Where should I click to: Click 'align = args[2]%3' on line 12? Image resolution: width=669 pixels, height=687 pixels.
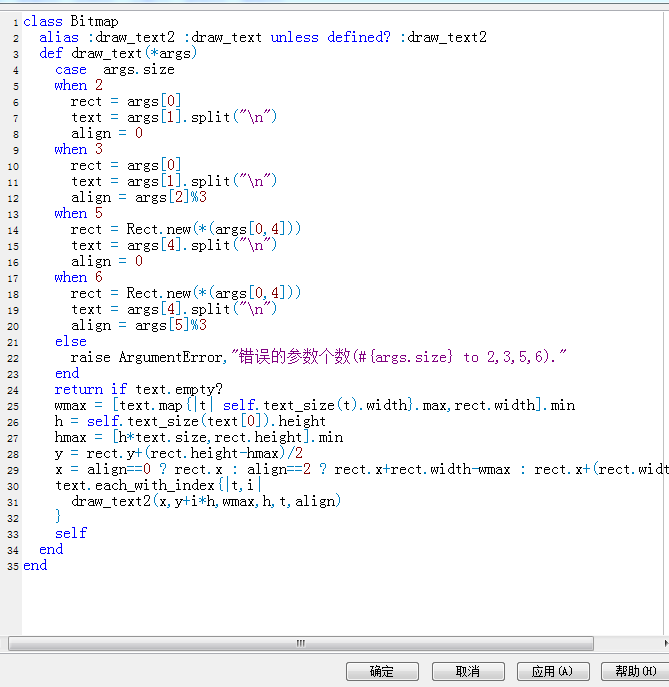point(139,198)
